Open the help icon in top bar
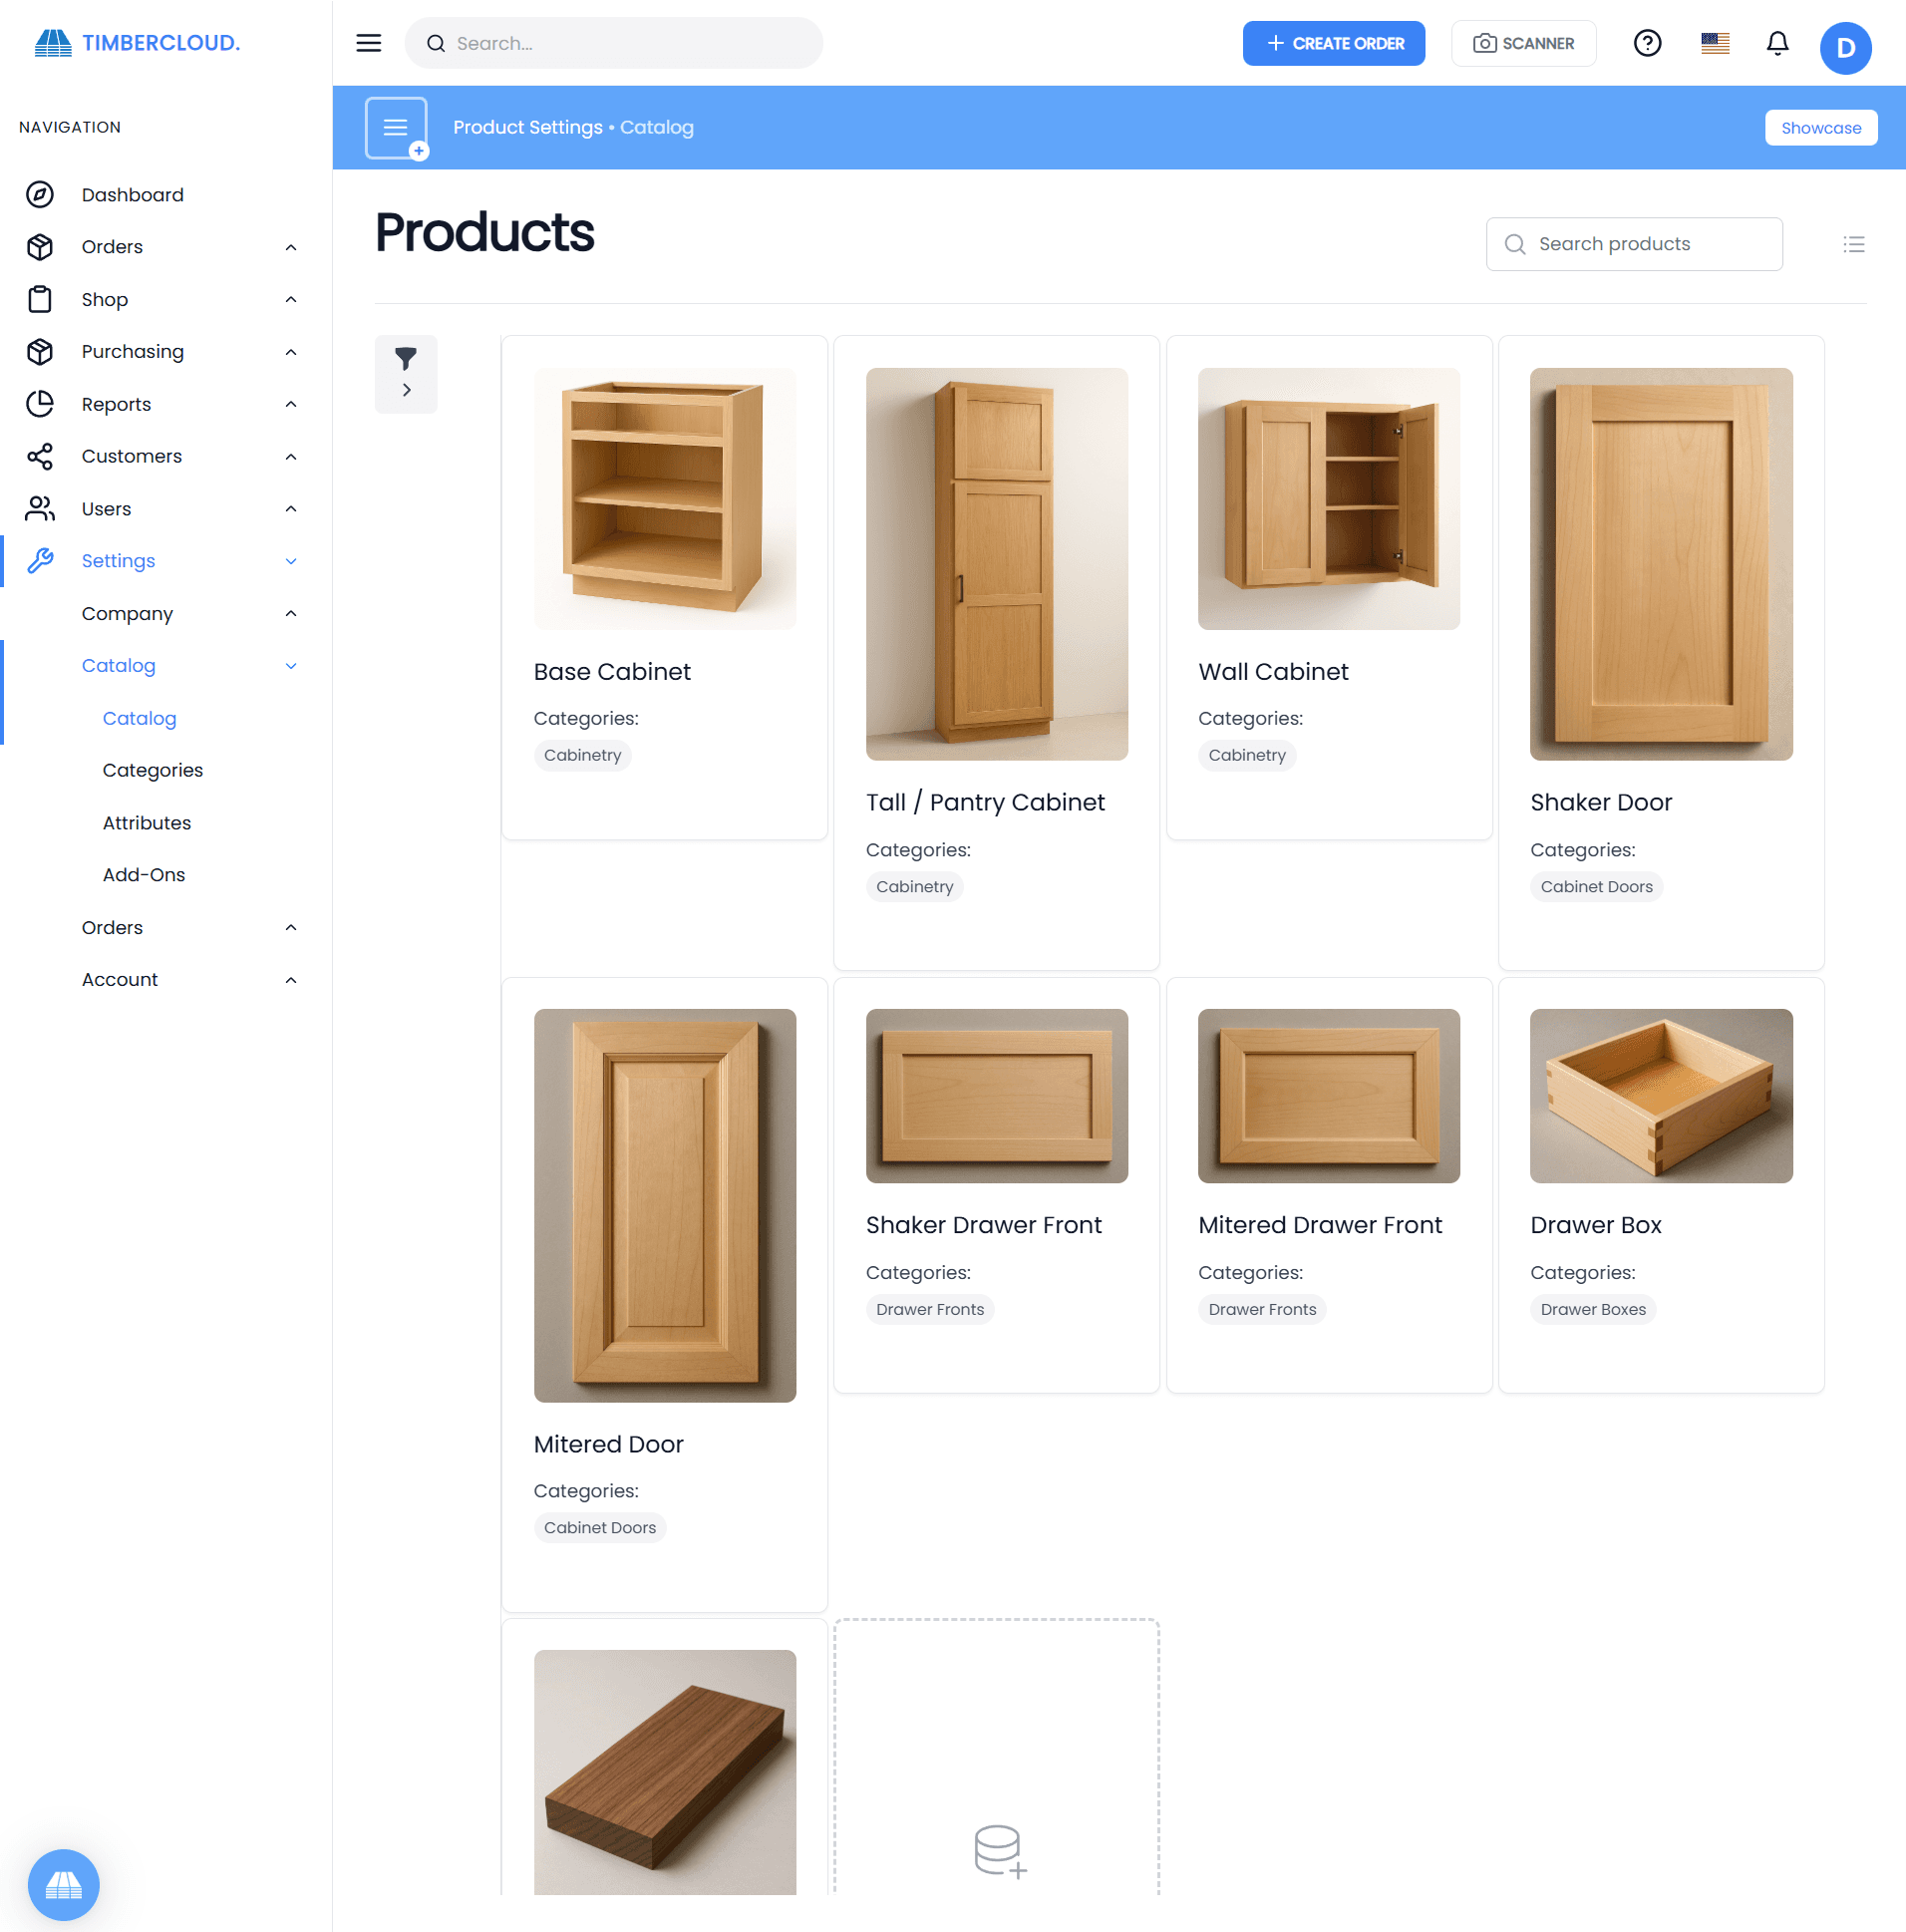 [x=1647, y=43]
